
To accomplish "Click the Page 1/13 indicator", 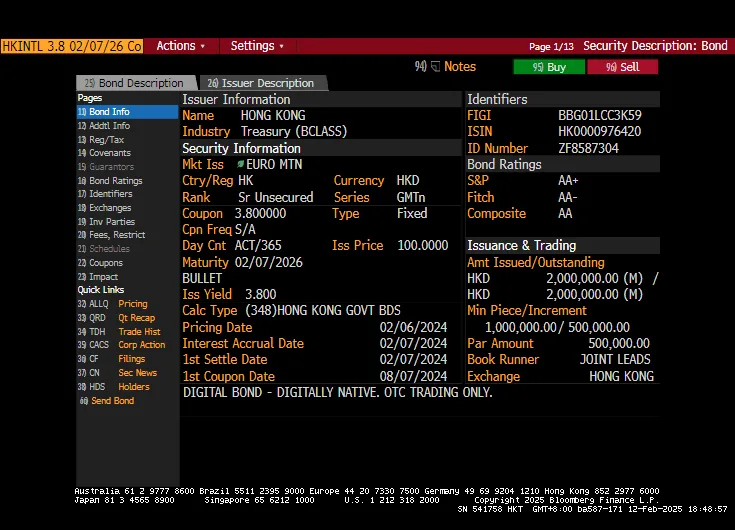I will [551, 46].
